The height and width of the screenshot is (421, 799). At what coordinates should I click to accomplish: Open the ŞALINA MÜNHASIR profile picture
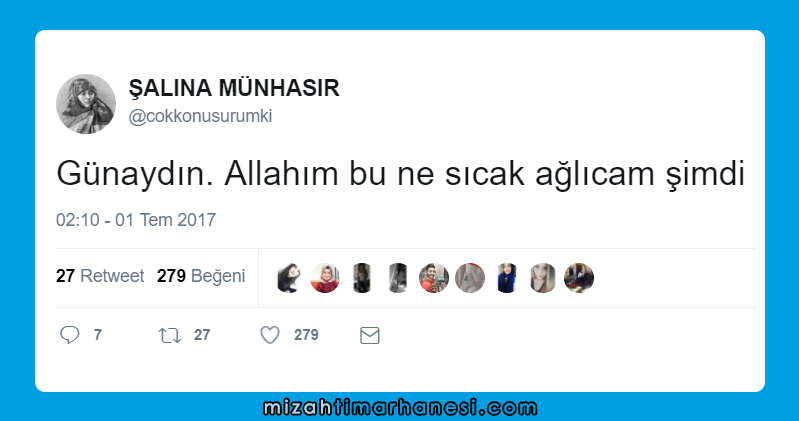pyautogui.click(x=86, y=104)
